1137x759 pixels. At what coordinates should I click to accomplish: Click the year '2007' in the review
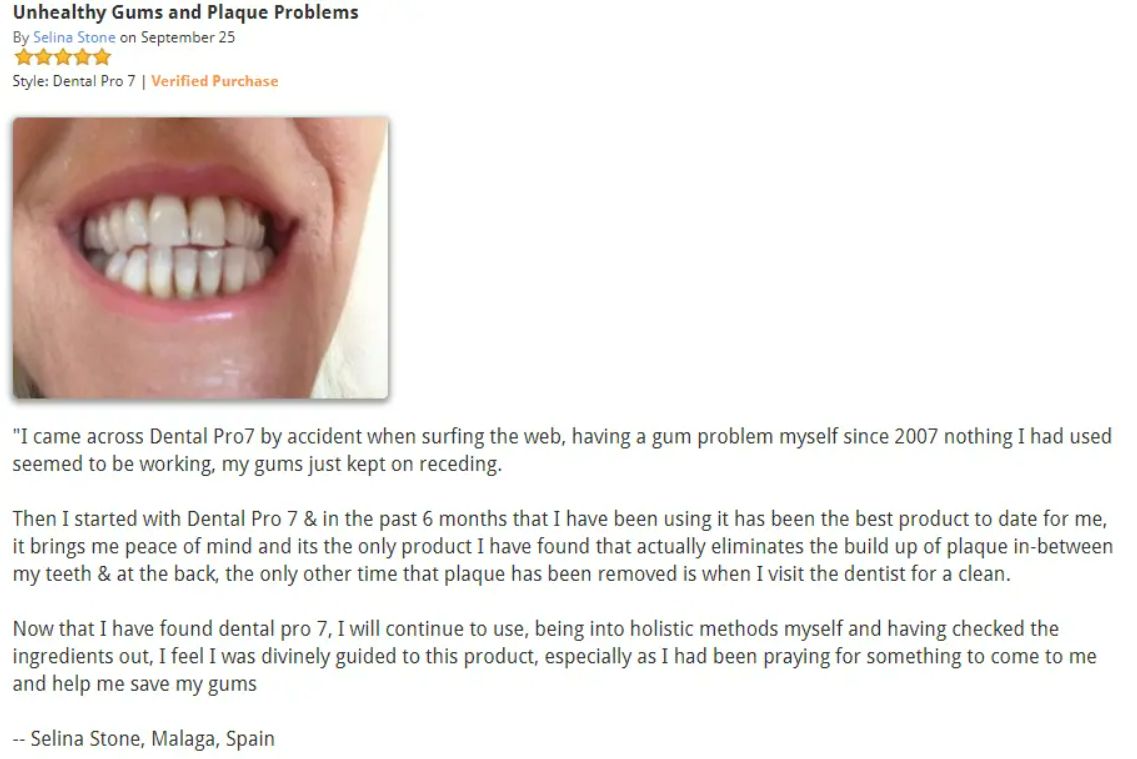tap(916, 437)
